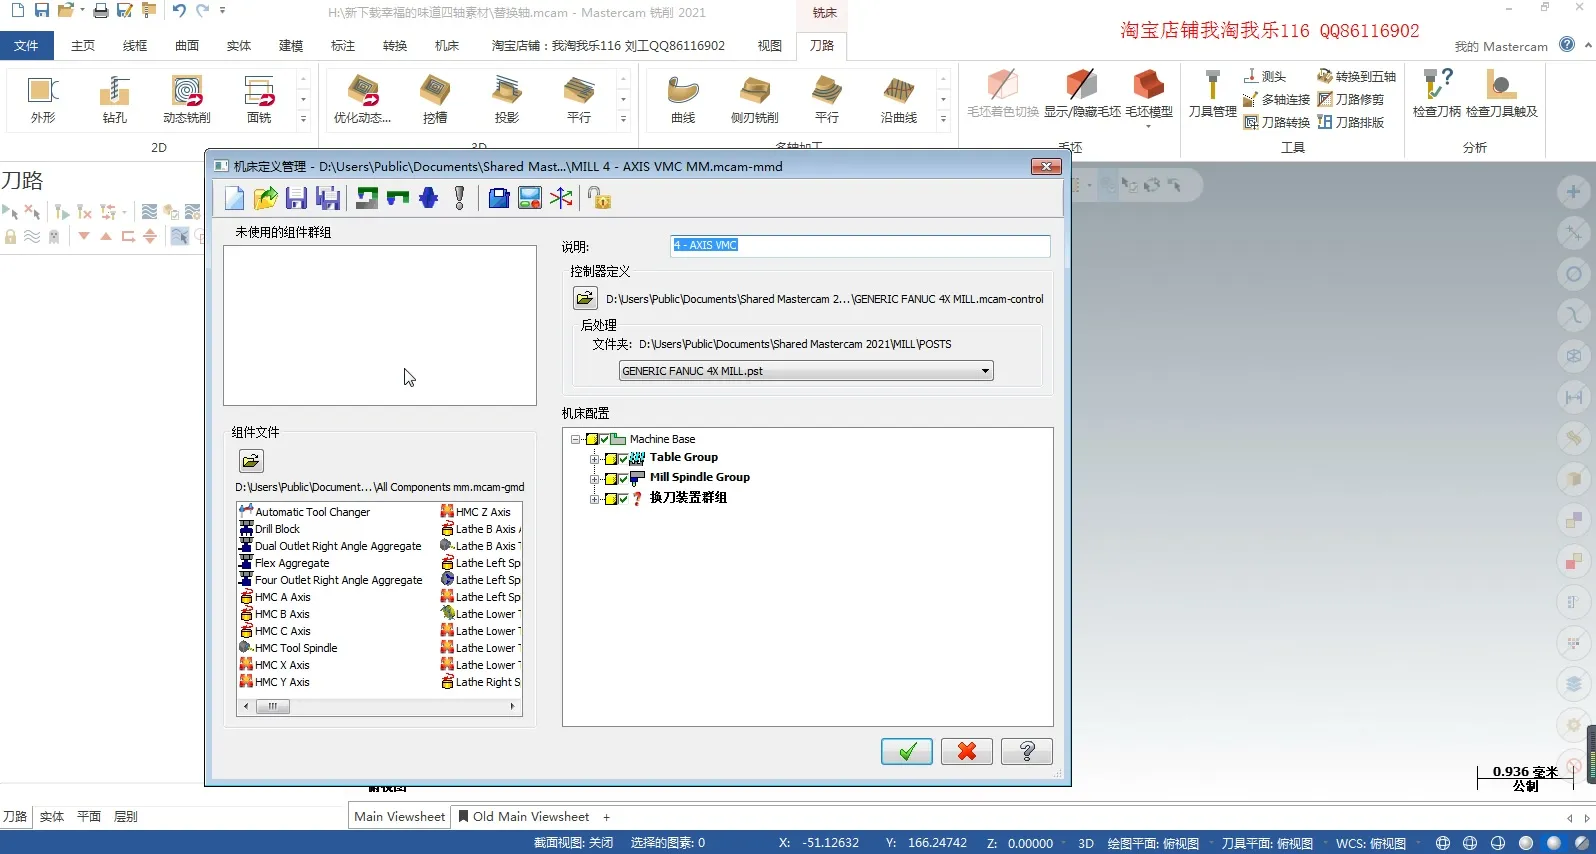Screen dimensions: 1596x854
Task: Open the 文件 file menu
Action: pos(27,45)
